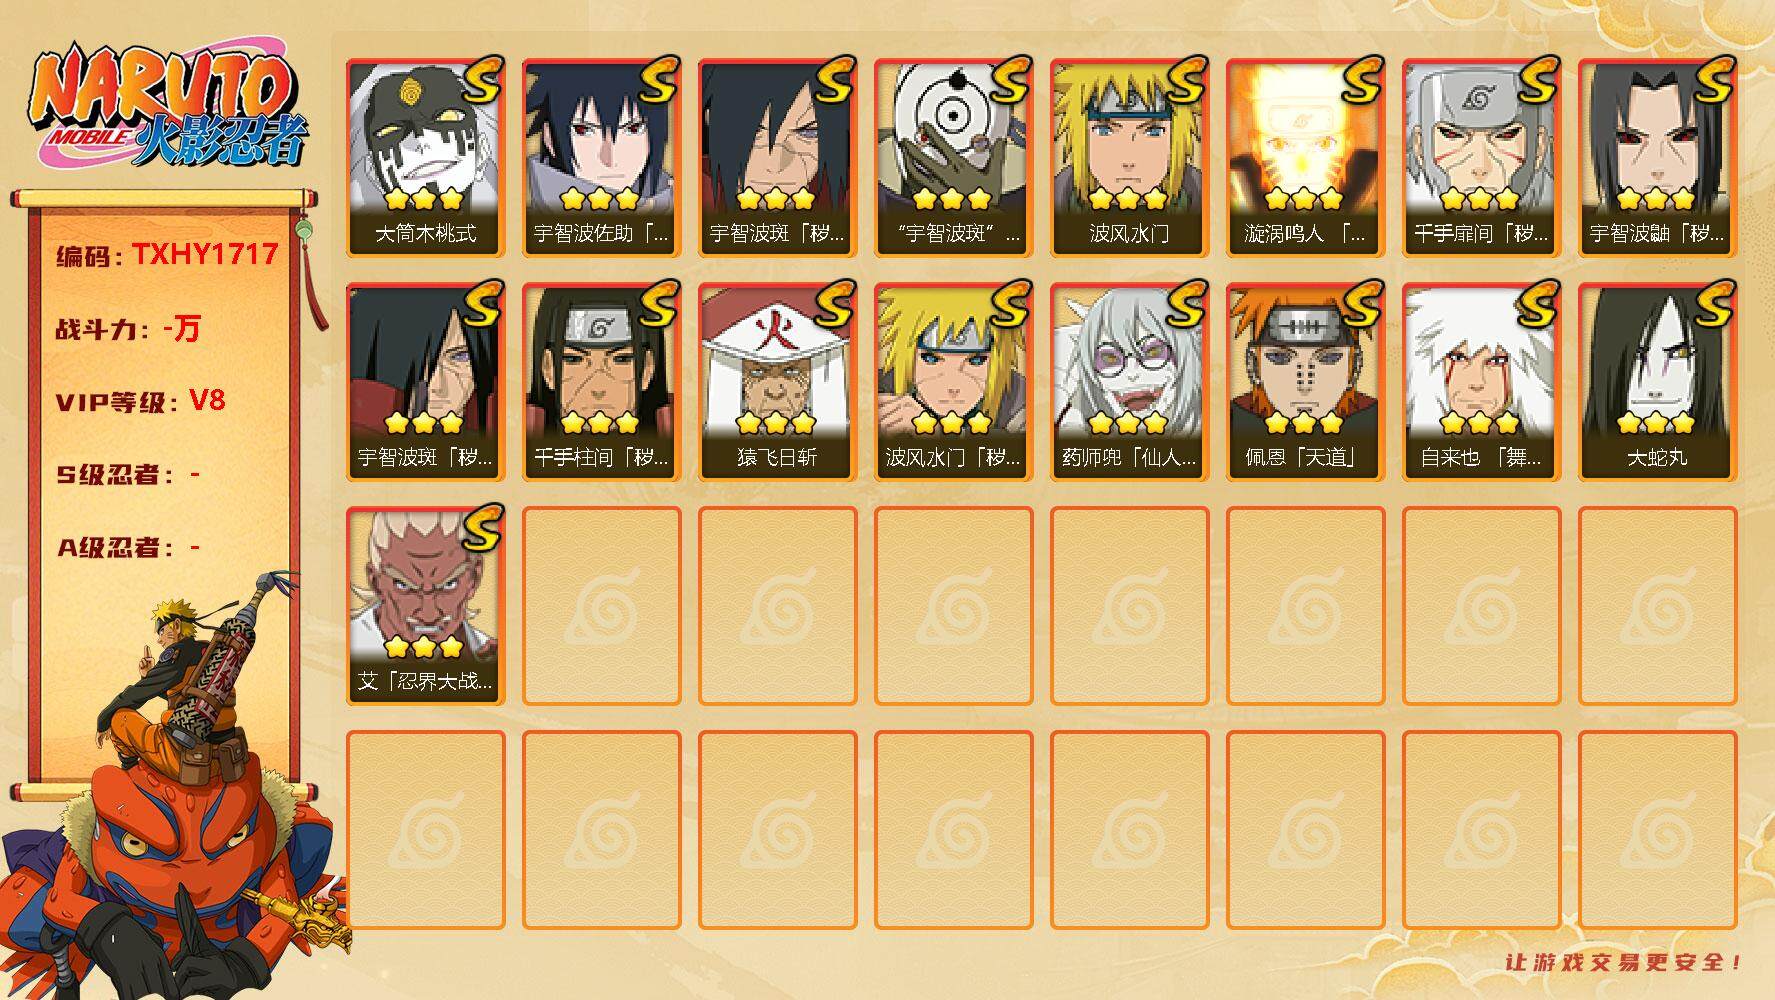Open the 漩涡鸣人 glowing chakra card
Screen dimensions: 1775x1000
tap(1305, 158)
